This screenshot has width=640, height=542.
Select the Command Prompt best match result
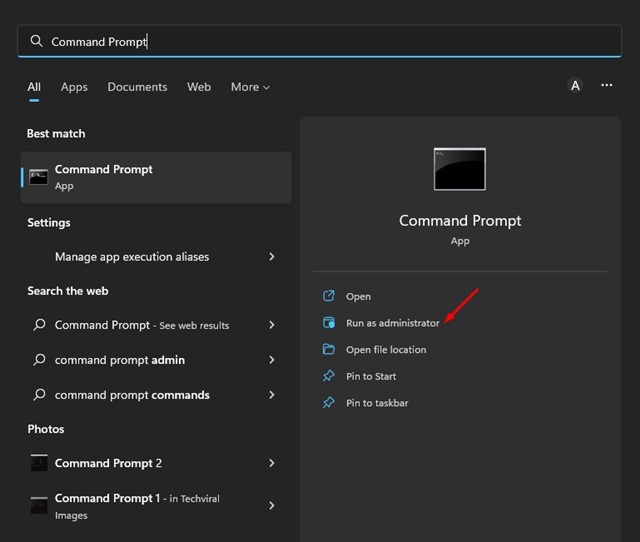(156, 177)
